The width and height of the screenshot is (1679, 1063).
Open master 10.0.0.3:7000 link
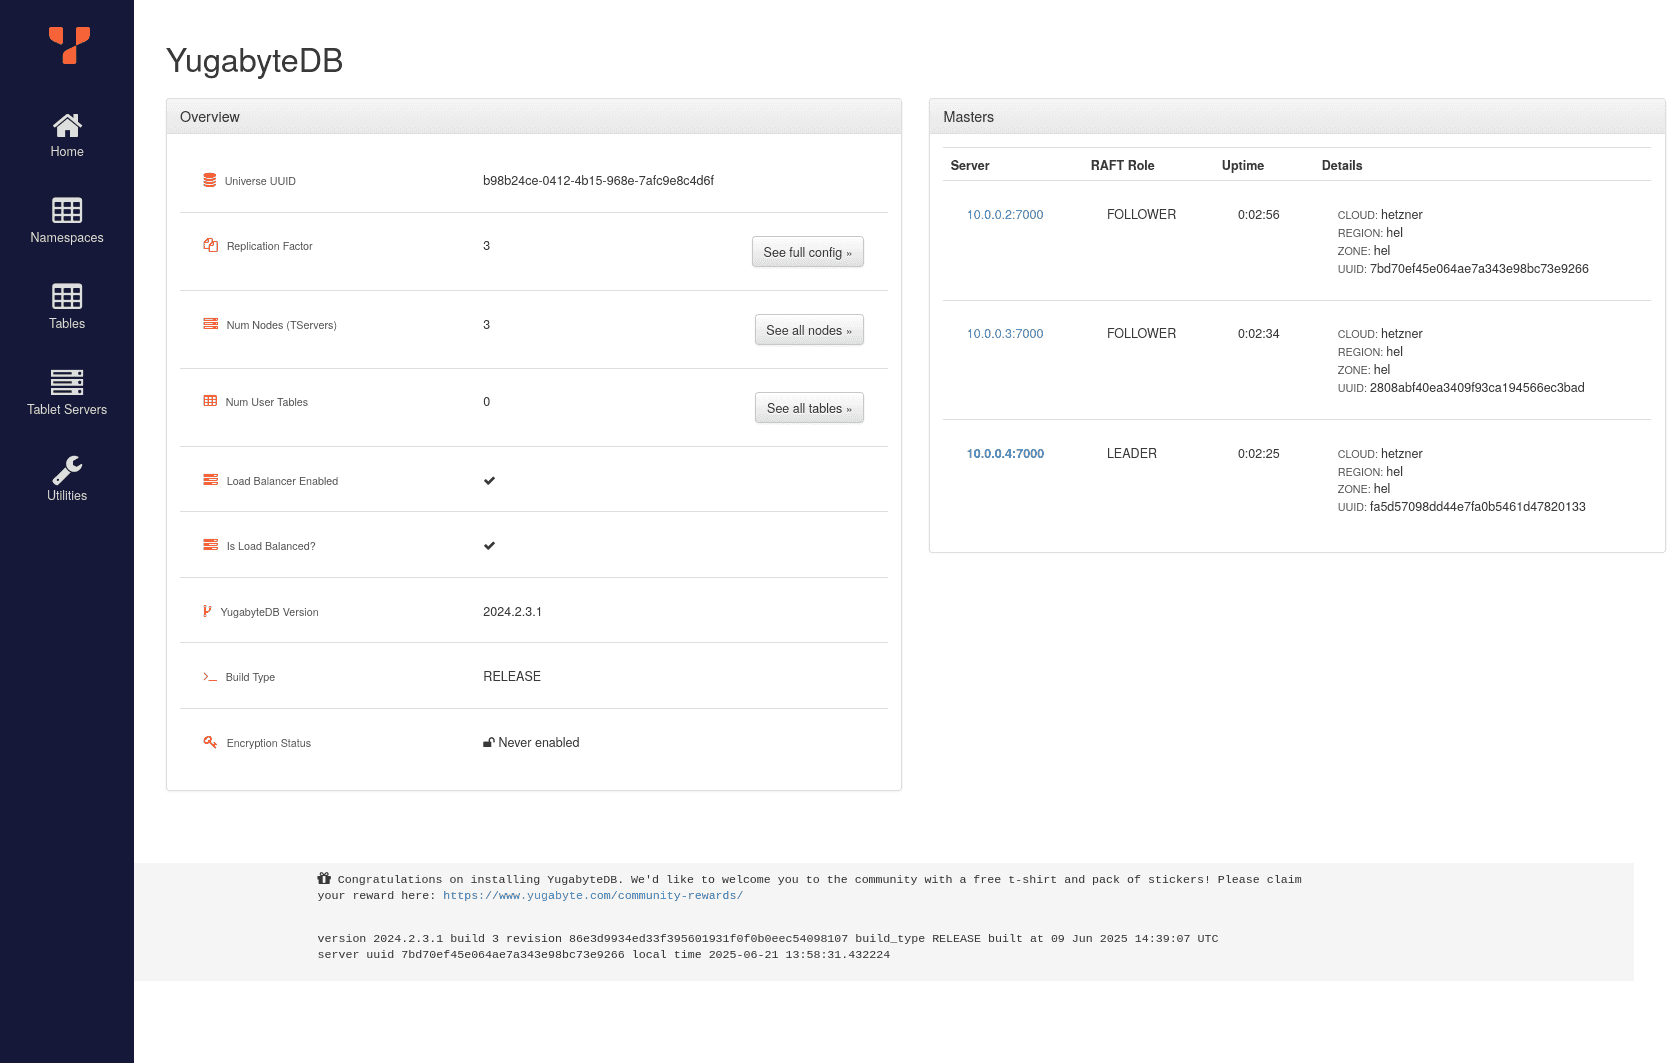(1005, 334)
